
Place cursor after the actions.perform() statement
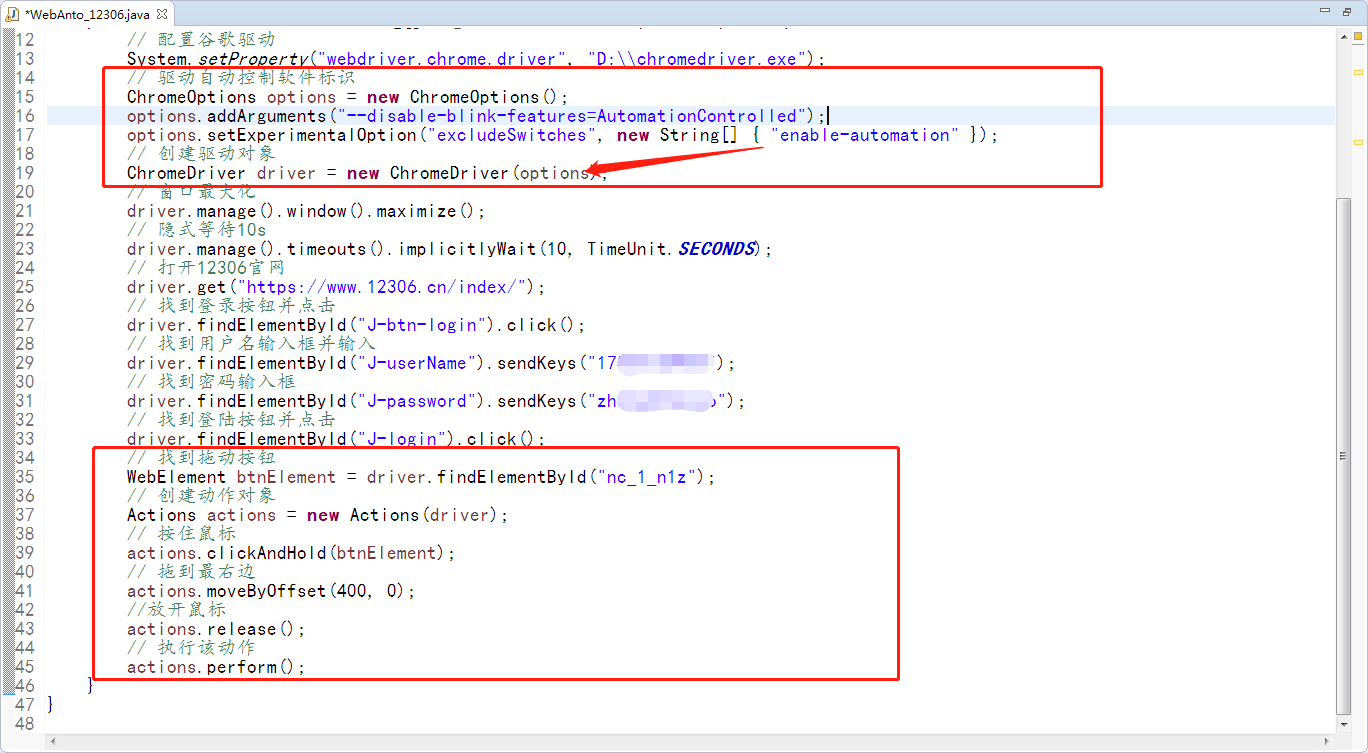coord(307,666)
